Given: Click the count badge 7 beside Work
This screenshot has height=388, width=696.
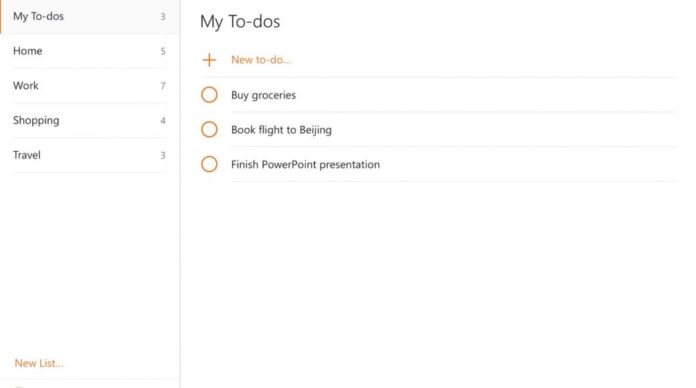Looking at the screenshot, I should point(163,86).
